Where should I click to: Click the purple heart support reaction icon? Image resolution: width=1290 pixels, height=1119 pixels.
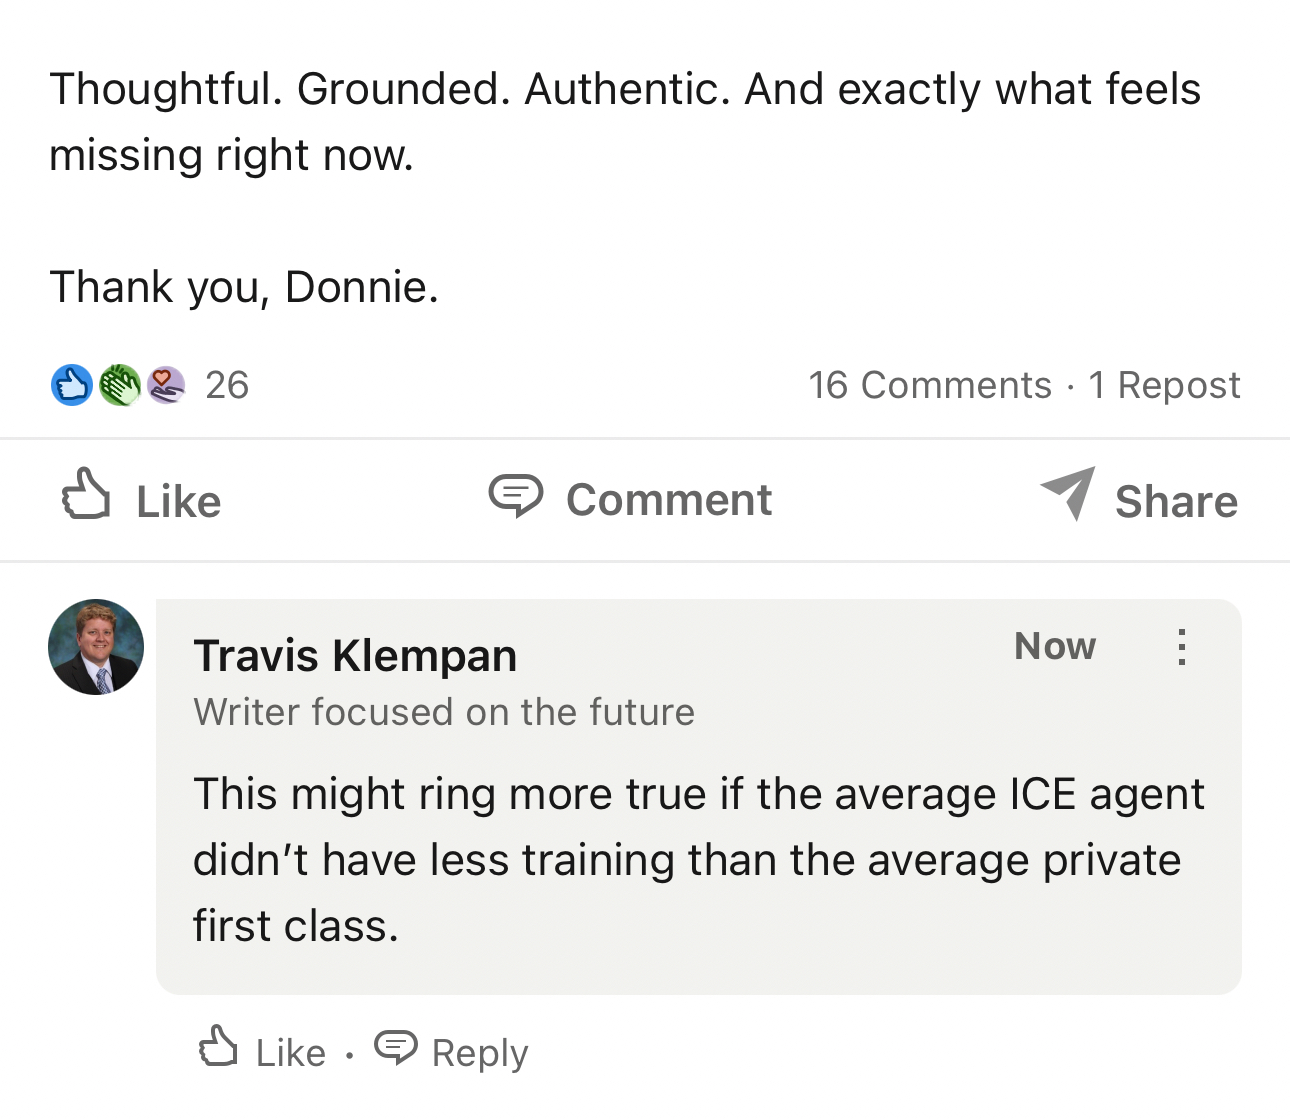pyautogui.click(x=166, y=385)
